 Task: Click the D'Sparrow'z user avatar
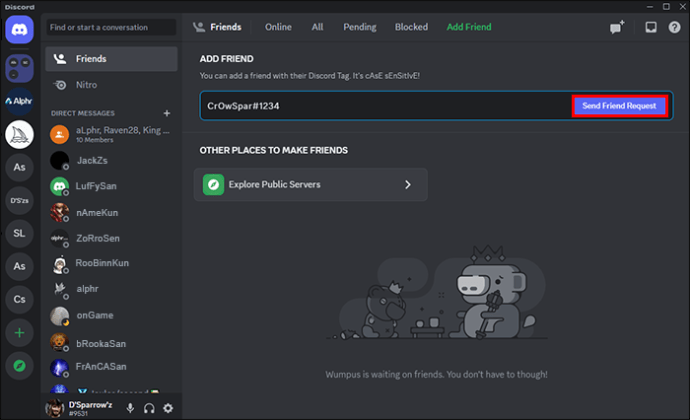click(55, 408)
